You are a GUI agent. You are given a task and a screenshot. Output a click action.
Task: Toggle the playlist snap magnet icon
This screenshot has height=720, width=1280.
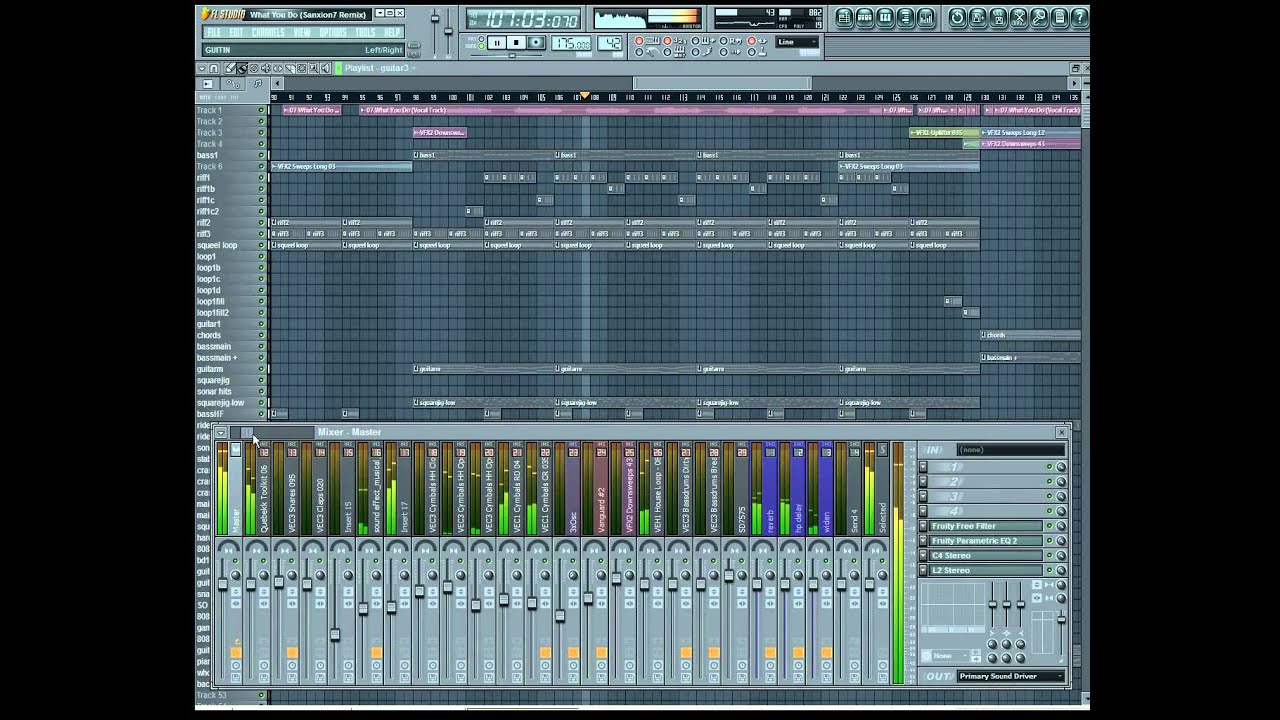(214, 68)
